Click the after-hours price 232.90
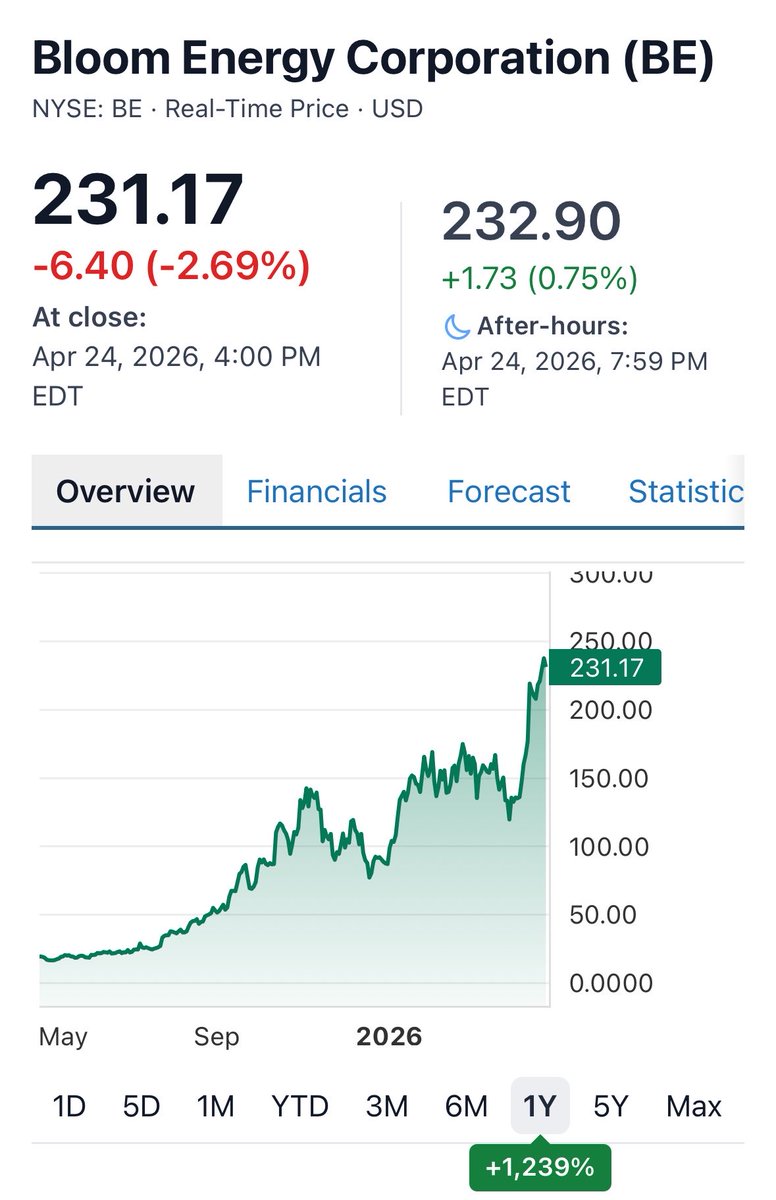 point(532,221)
